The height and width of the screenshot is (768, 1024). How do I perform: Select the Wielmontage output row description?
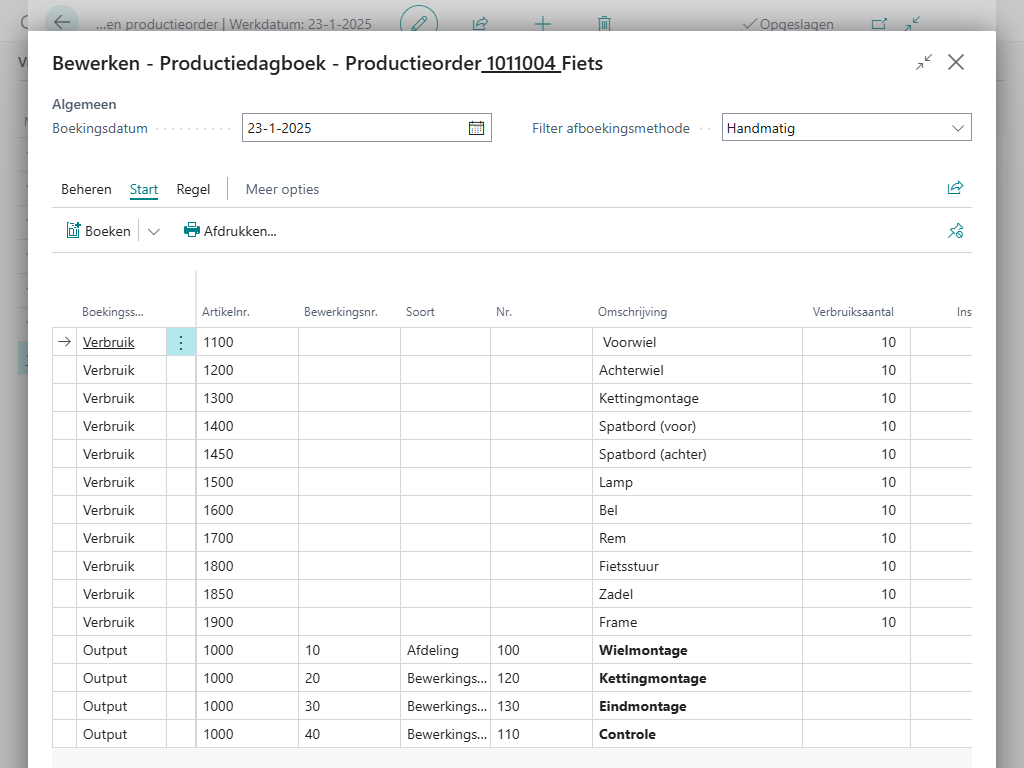pyautogui.click(x=643, y=650)
